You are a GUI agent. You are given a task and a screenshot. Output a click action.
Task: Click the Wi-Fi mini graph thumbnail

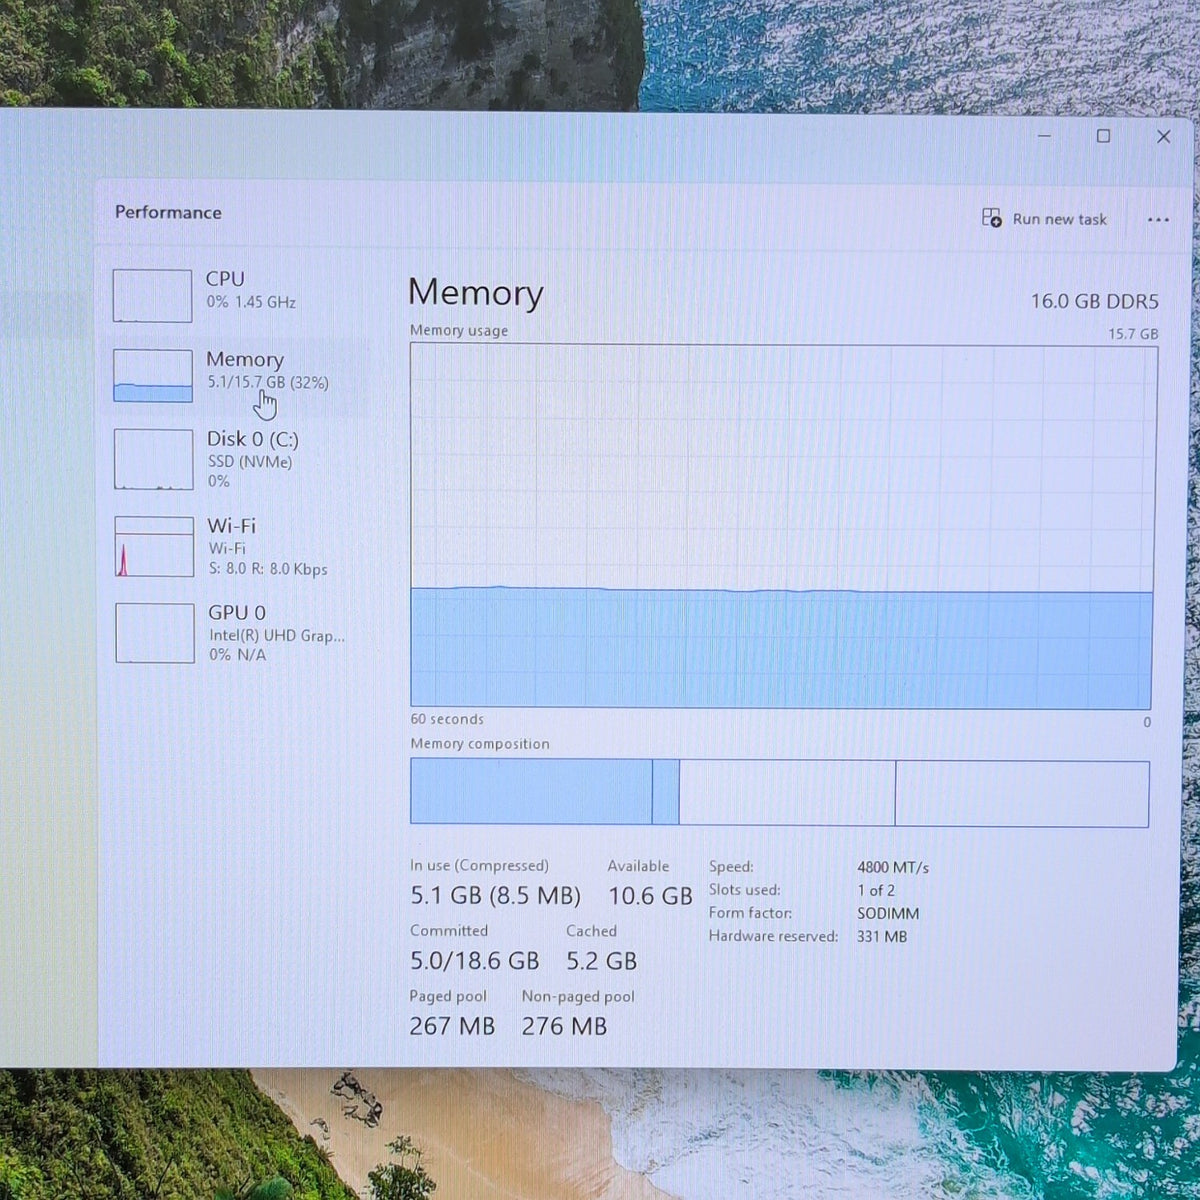(154, 546)
